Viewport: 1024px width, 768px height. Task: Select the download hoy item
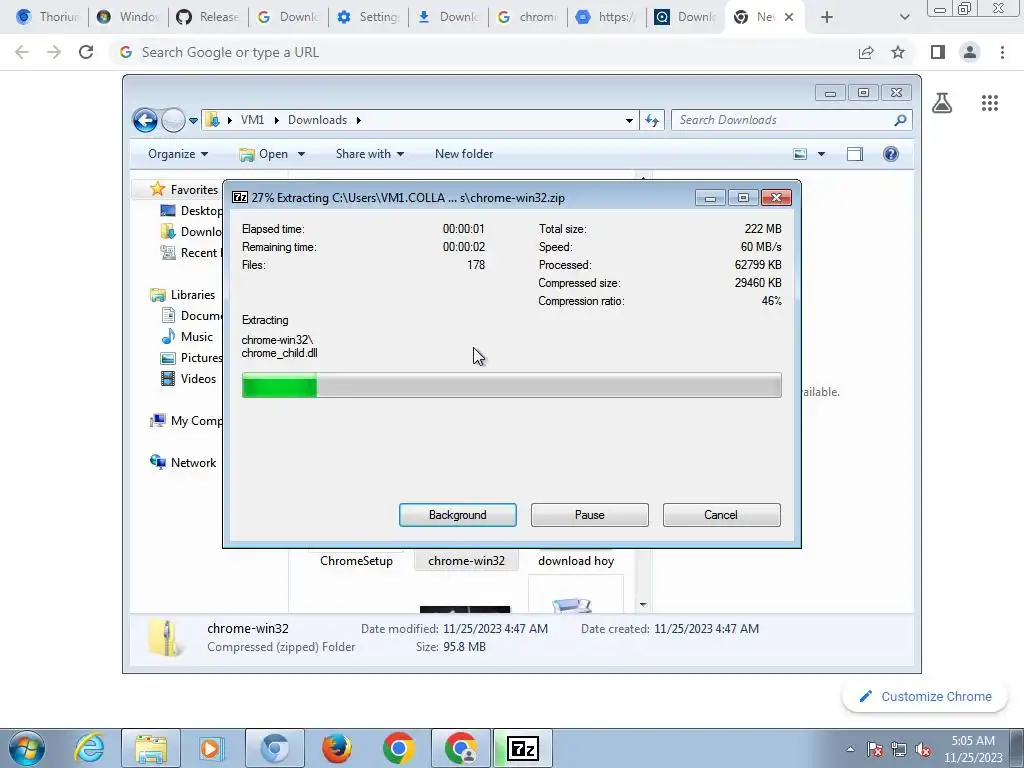point(575,560)
